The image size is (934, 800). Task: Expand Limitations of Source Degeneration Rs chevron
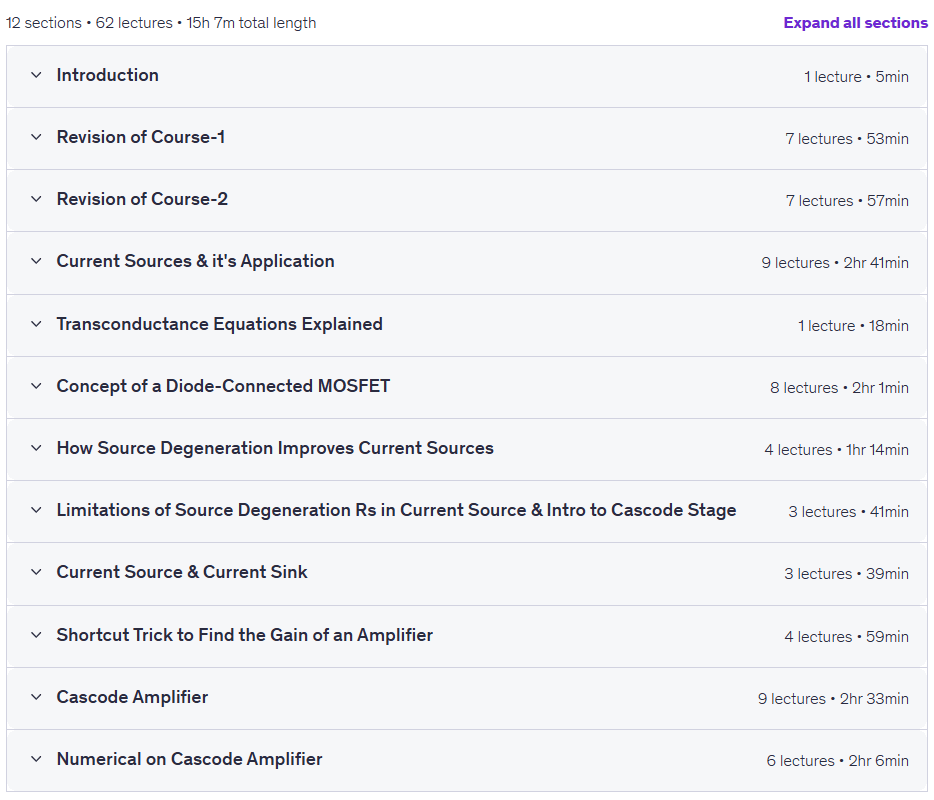36,510
